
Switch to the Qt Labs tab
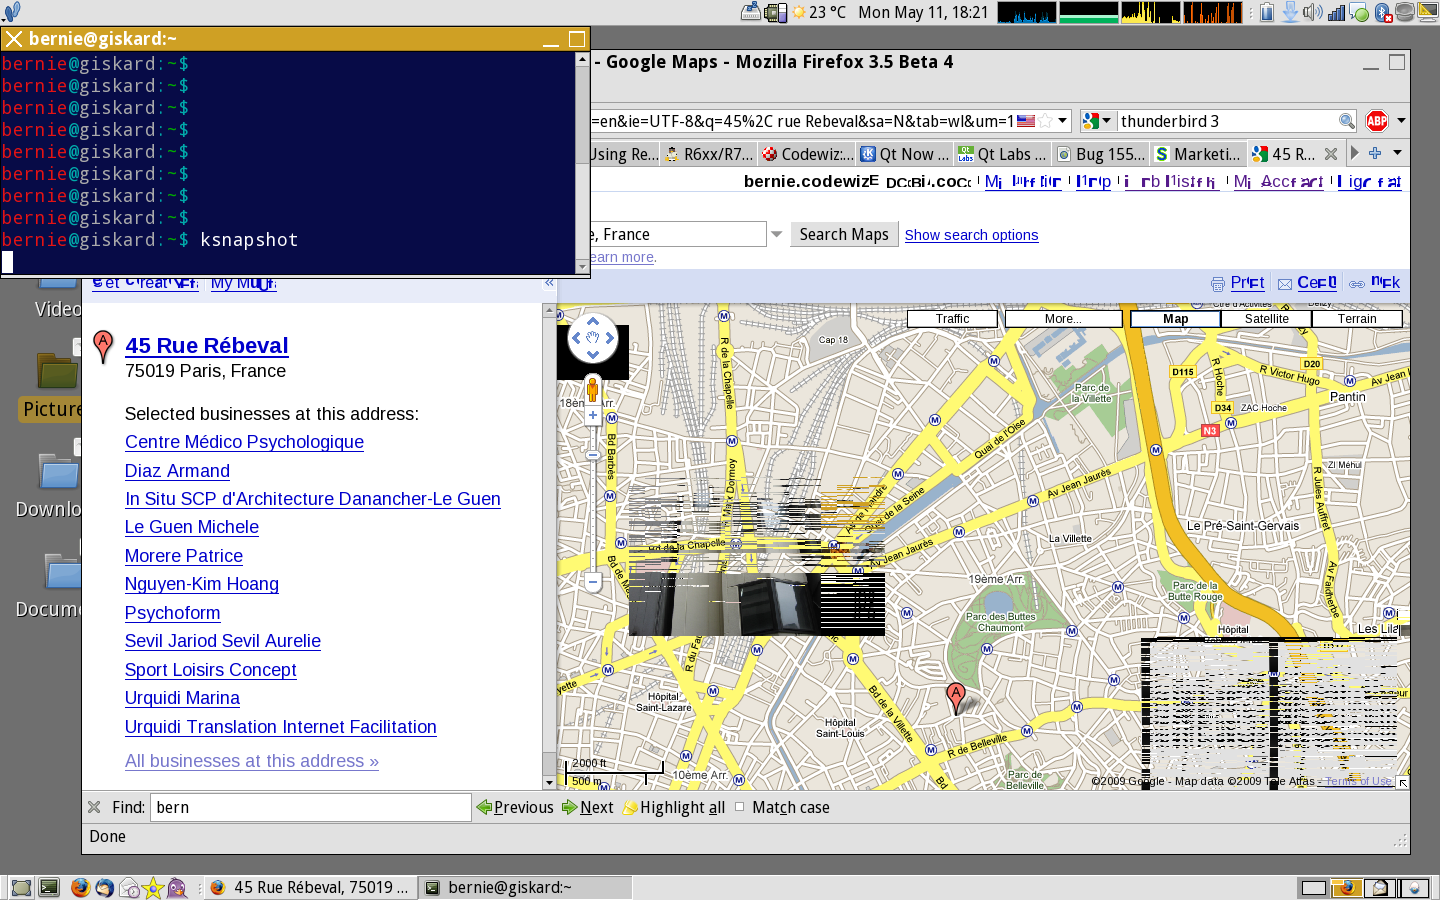click(x=1003, y=154)
